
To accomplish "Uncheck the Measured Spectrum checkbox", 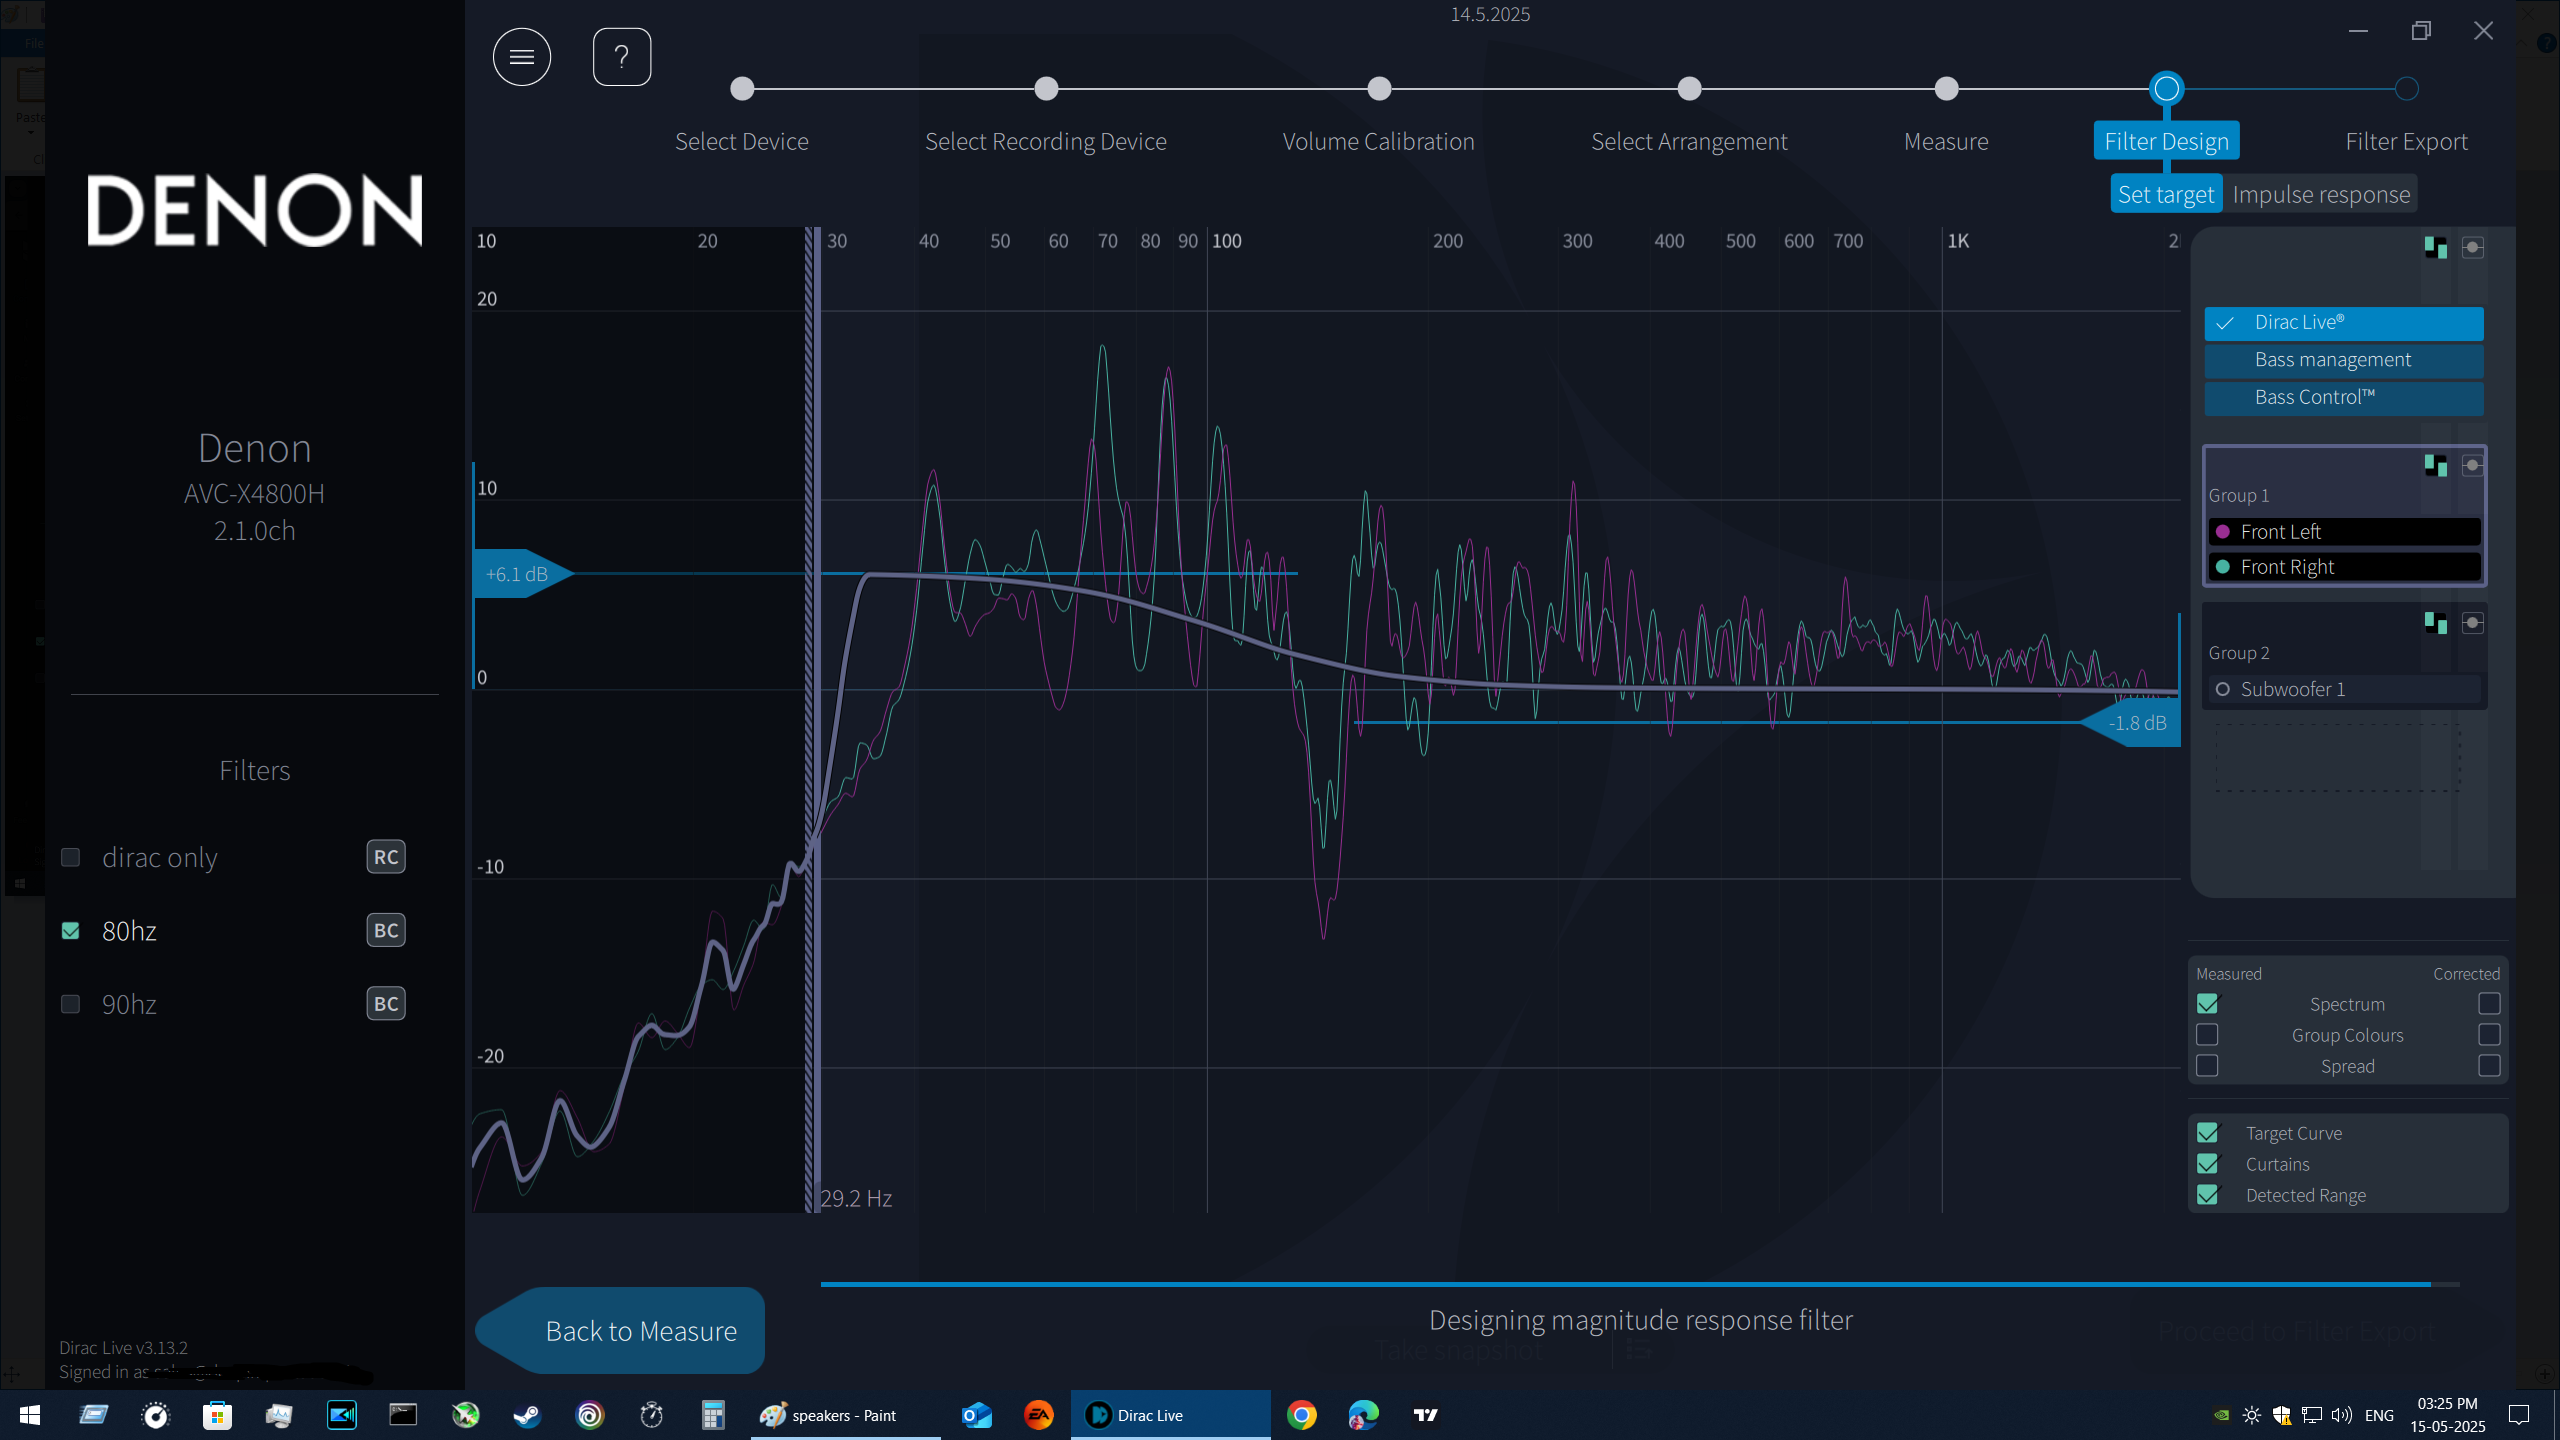I will pyautogui.click(x=2207, y=1003).
